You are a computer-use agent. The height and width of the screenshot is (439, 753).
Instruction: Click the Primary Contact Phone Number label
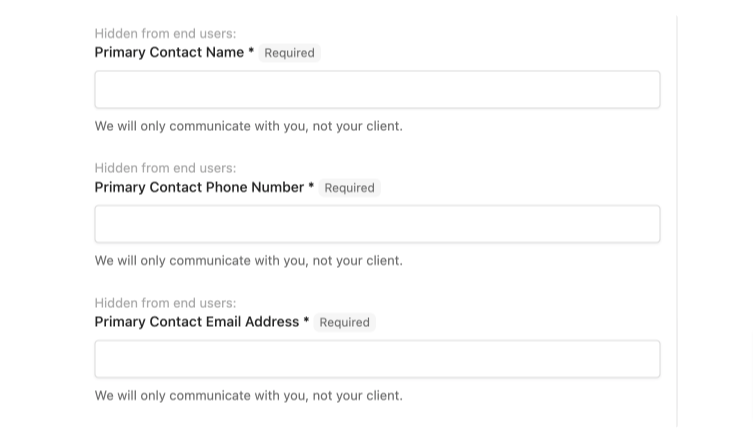point(199,187)
